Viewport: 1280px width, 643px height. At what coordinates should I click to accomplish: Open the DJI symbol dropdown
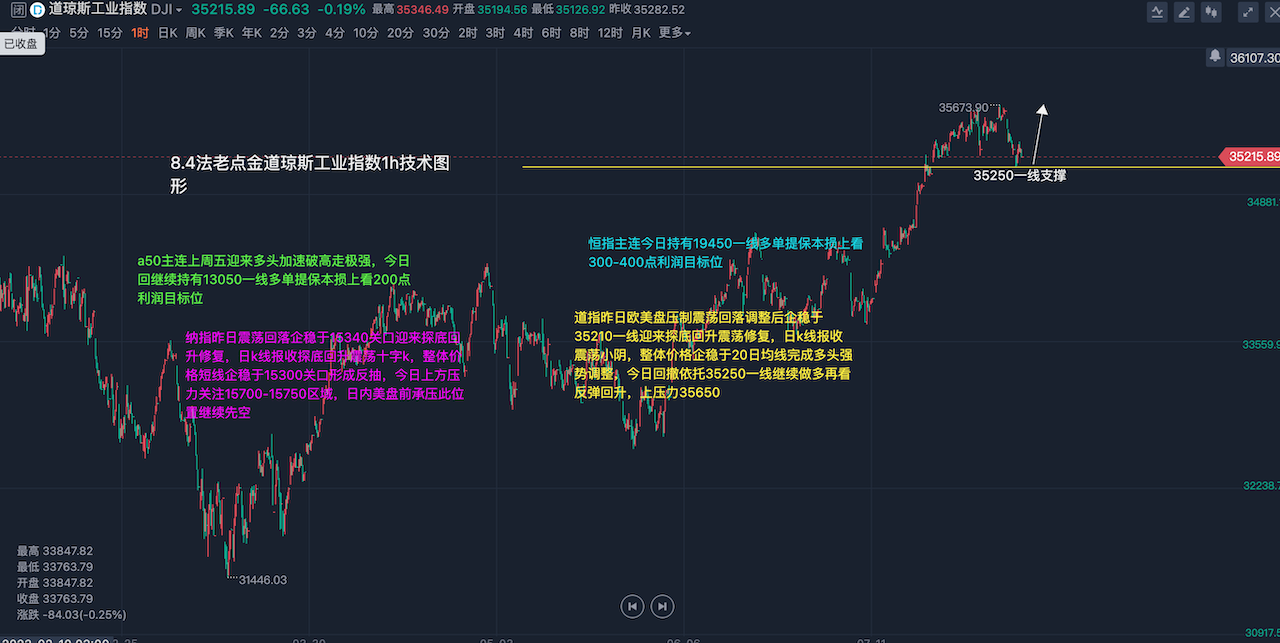[165, 10]
